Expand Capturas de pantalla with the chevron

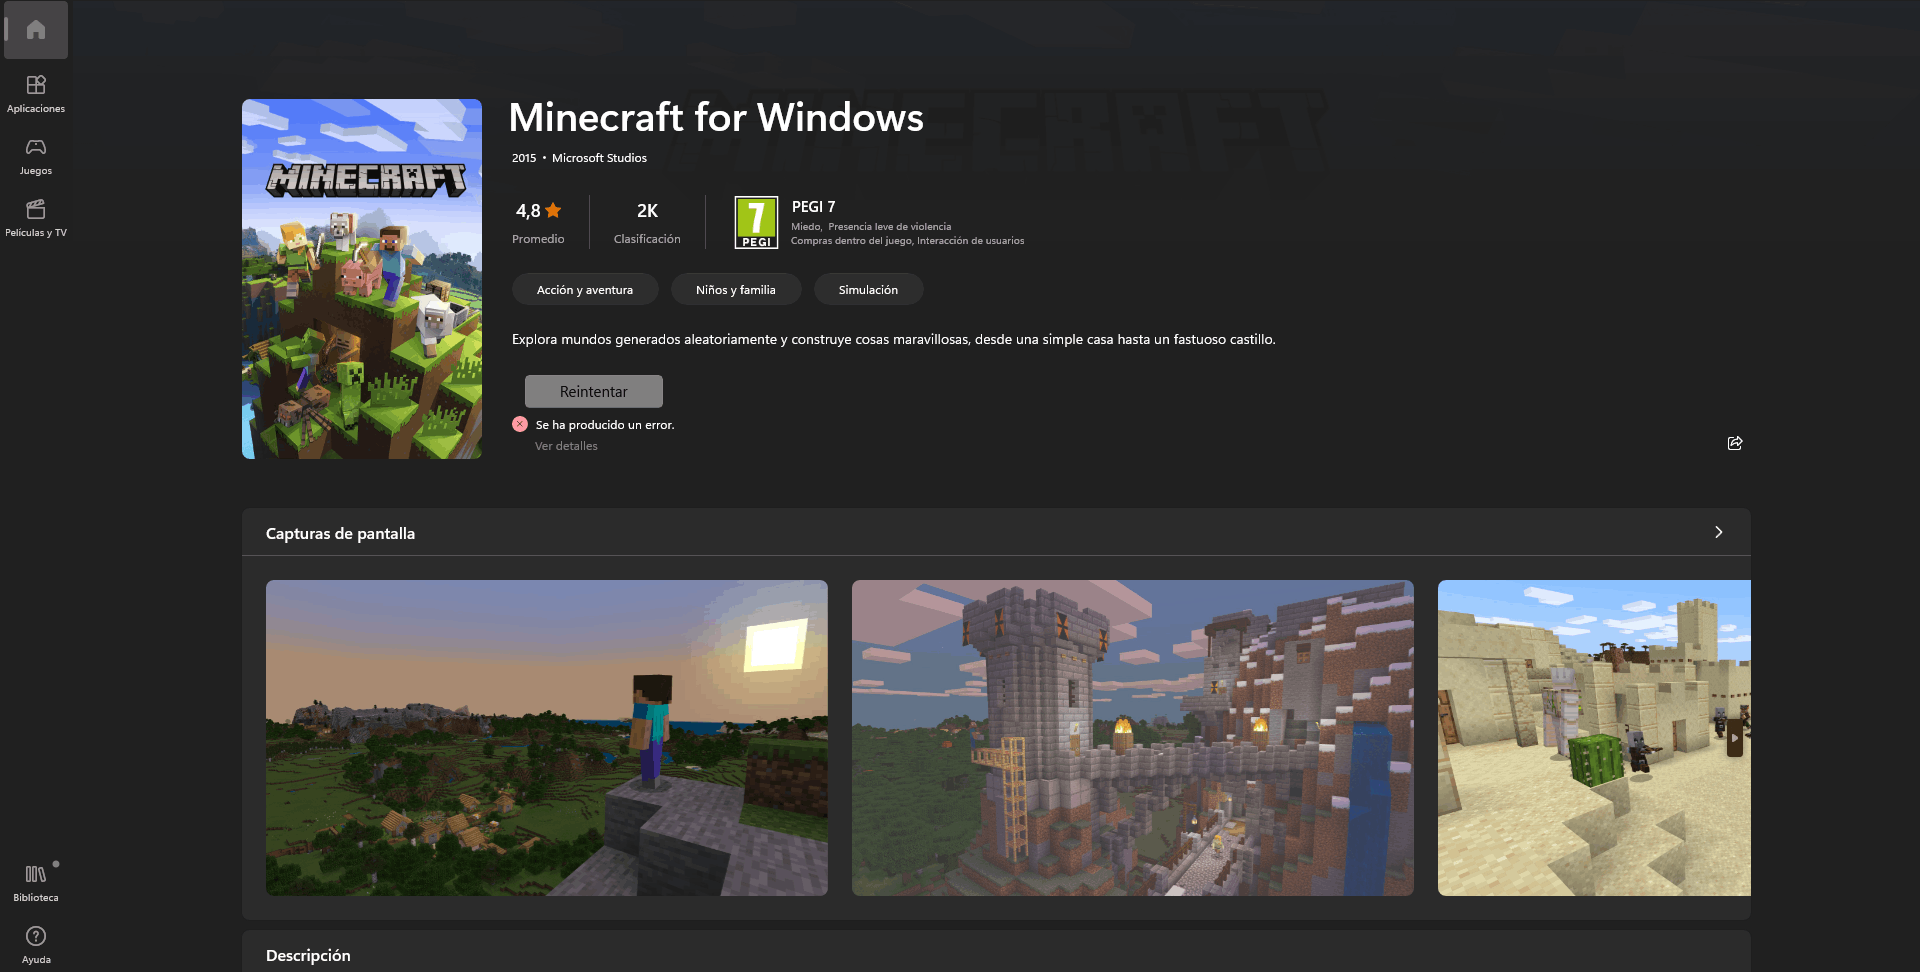coord(1718,532)
